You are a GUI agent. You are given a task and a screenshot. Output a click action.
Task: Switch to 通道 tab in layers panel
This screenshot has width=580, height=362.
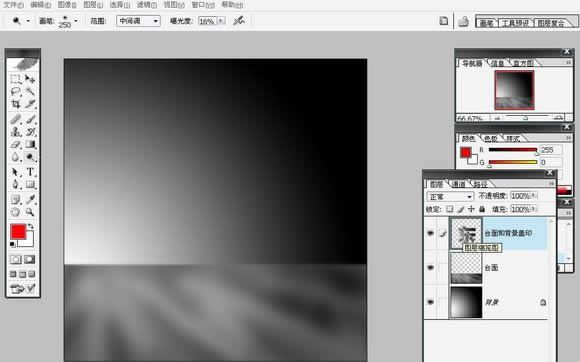[459, 184]
